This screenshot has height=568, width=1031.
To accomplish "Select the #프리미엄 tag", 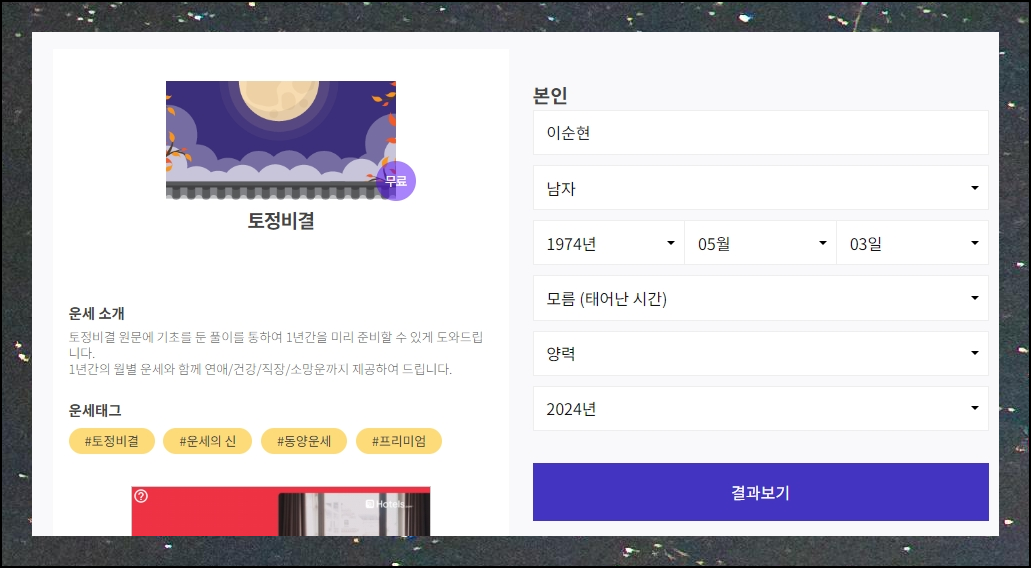I will [x=398, y=441].
